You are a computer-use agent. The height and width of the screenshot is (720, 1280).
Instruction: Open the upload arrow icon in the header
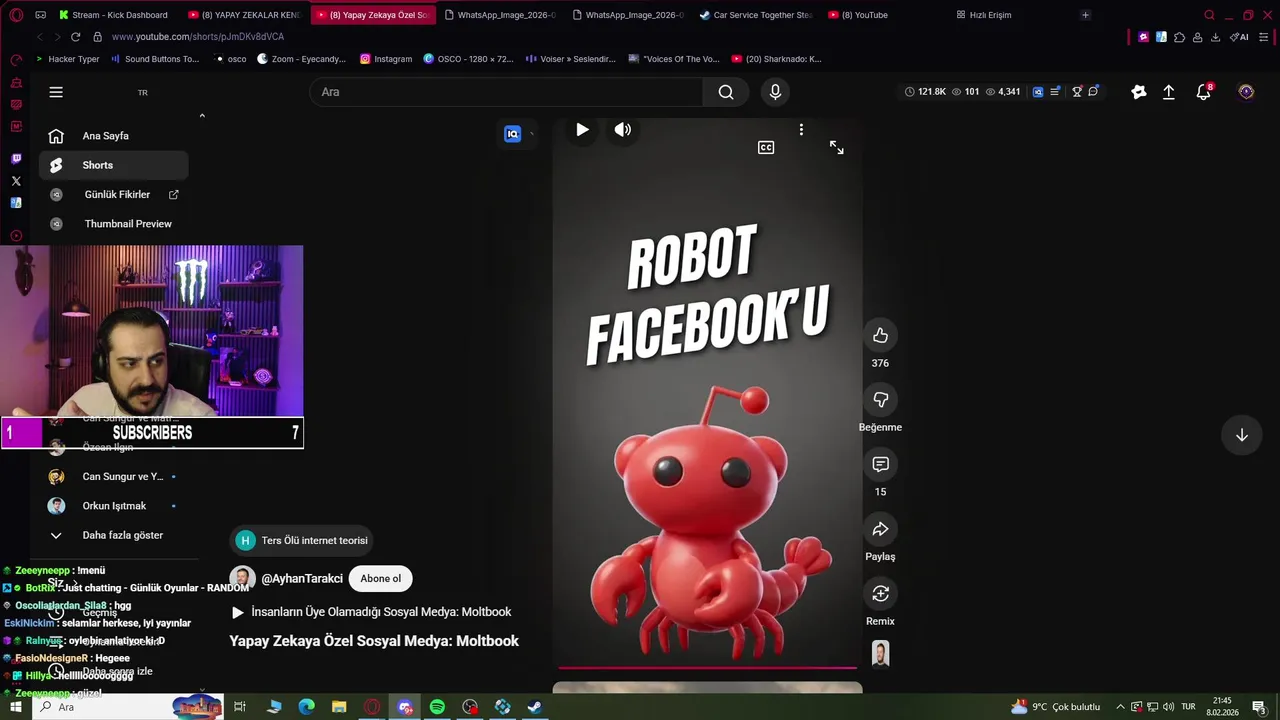coord(1168,92)
